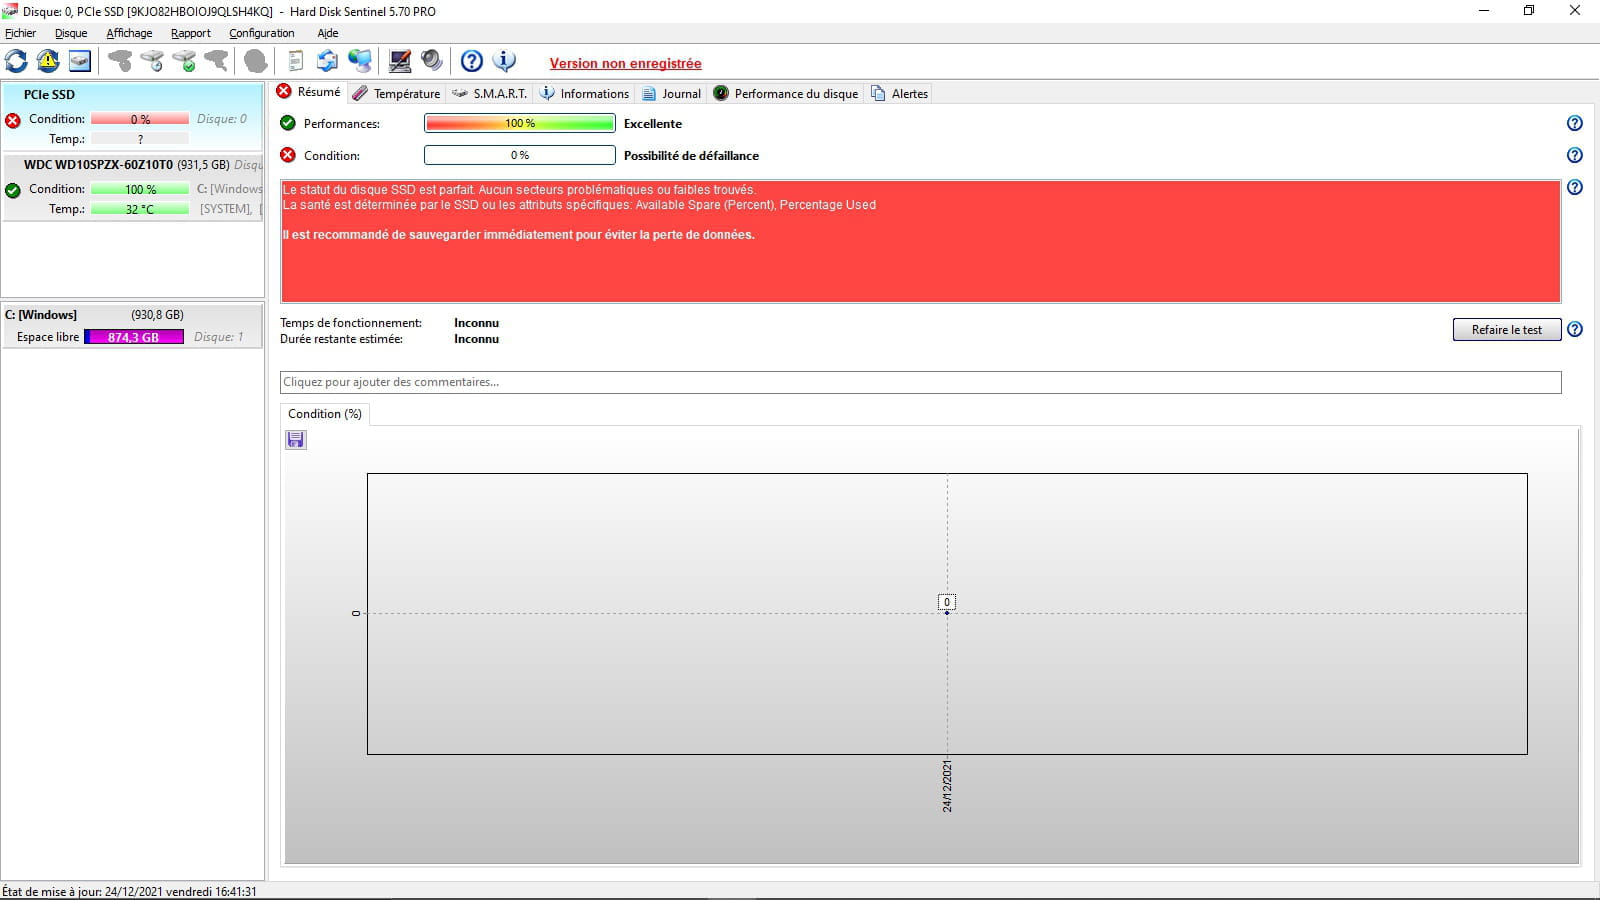
Task: Click the fourth grayed surface test icon
Action: (216, 61)
